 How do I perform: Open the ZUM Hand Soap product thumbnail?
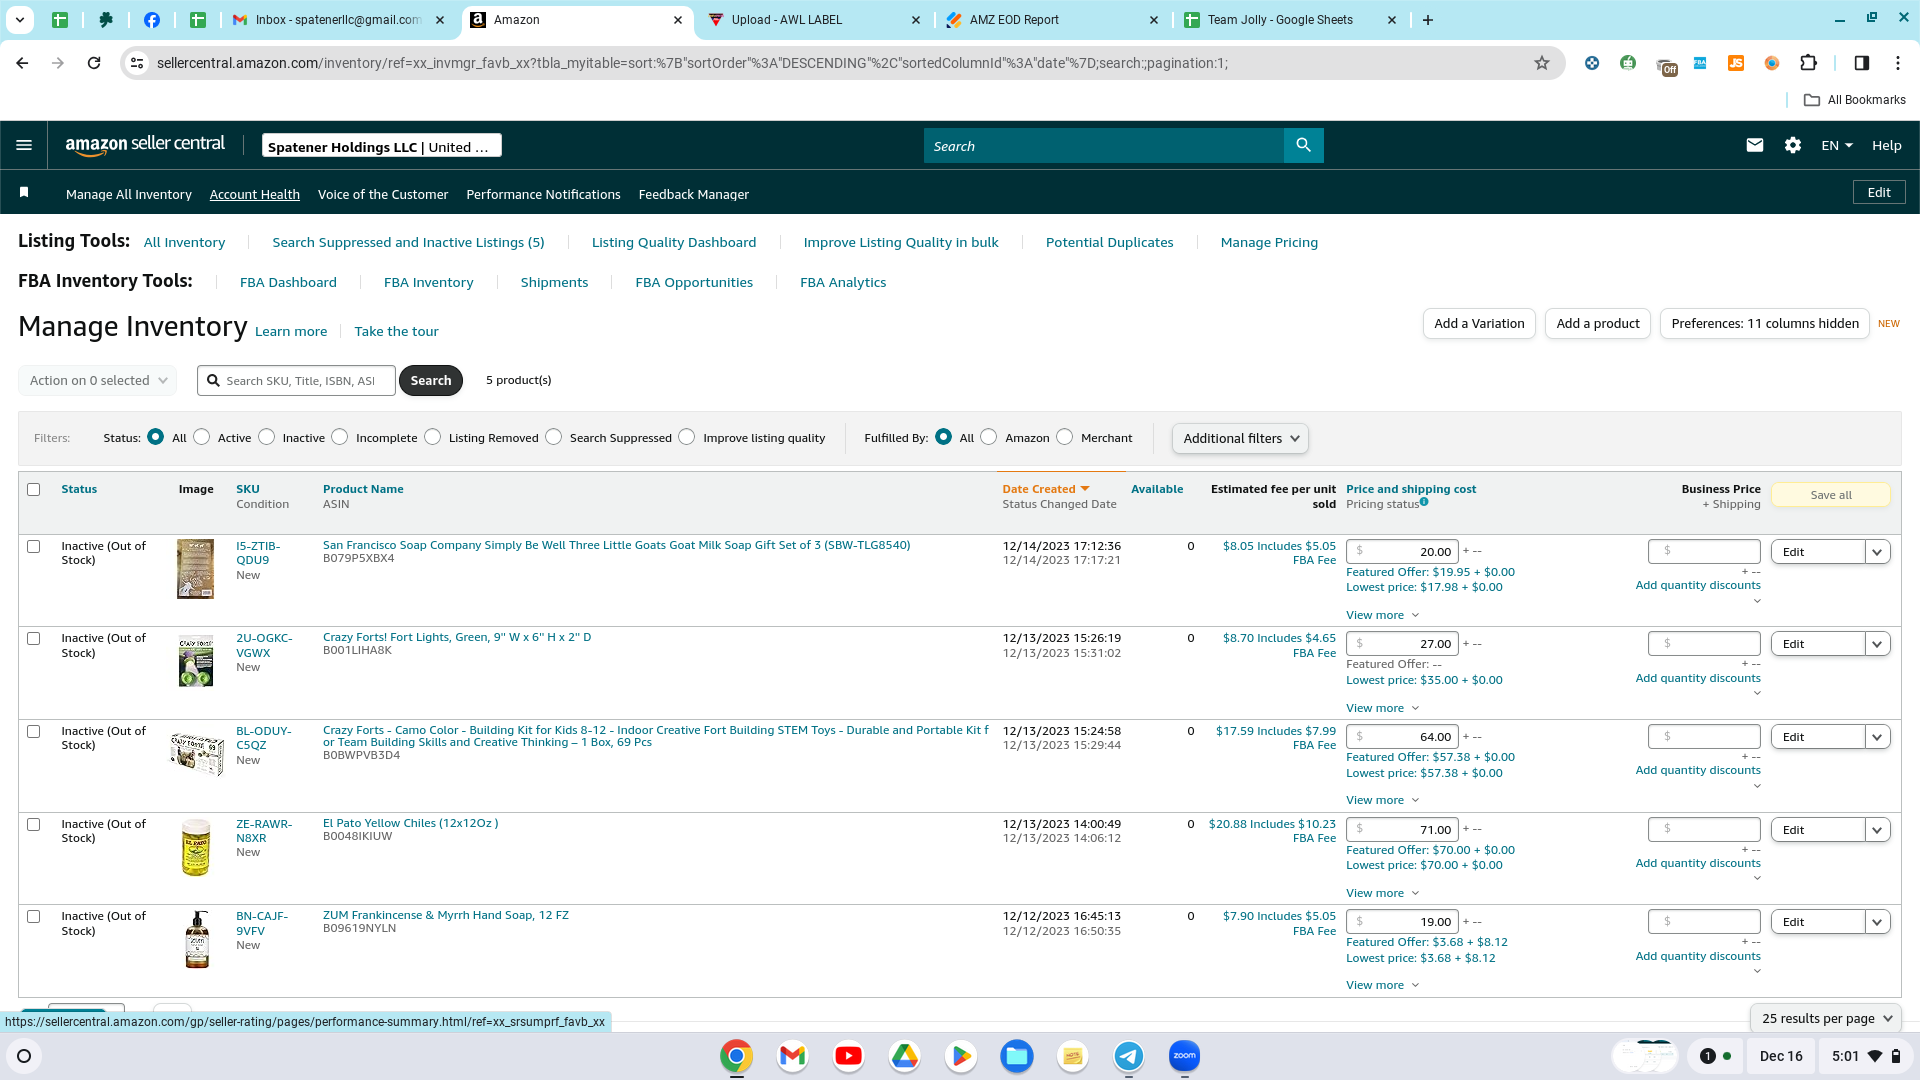point(197,939)
